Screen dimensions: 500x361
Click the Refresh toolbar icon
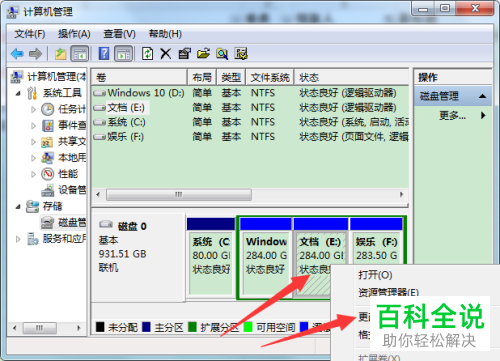[x=148, y=54]
